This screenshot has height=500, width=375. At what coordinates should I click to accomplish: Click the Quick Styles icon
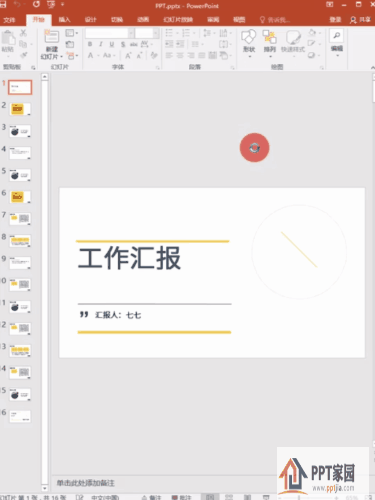click(293, 37)
